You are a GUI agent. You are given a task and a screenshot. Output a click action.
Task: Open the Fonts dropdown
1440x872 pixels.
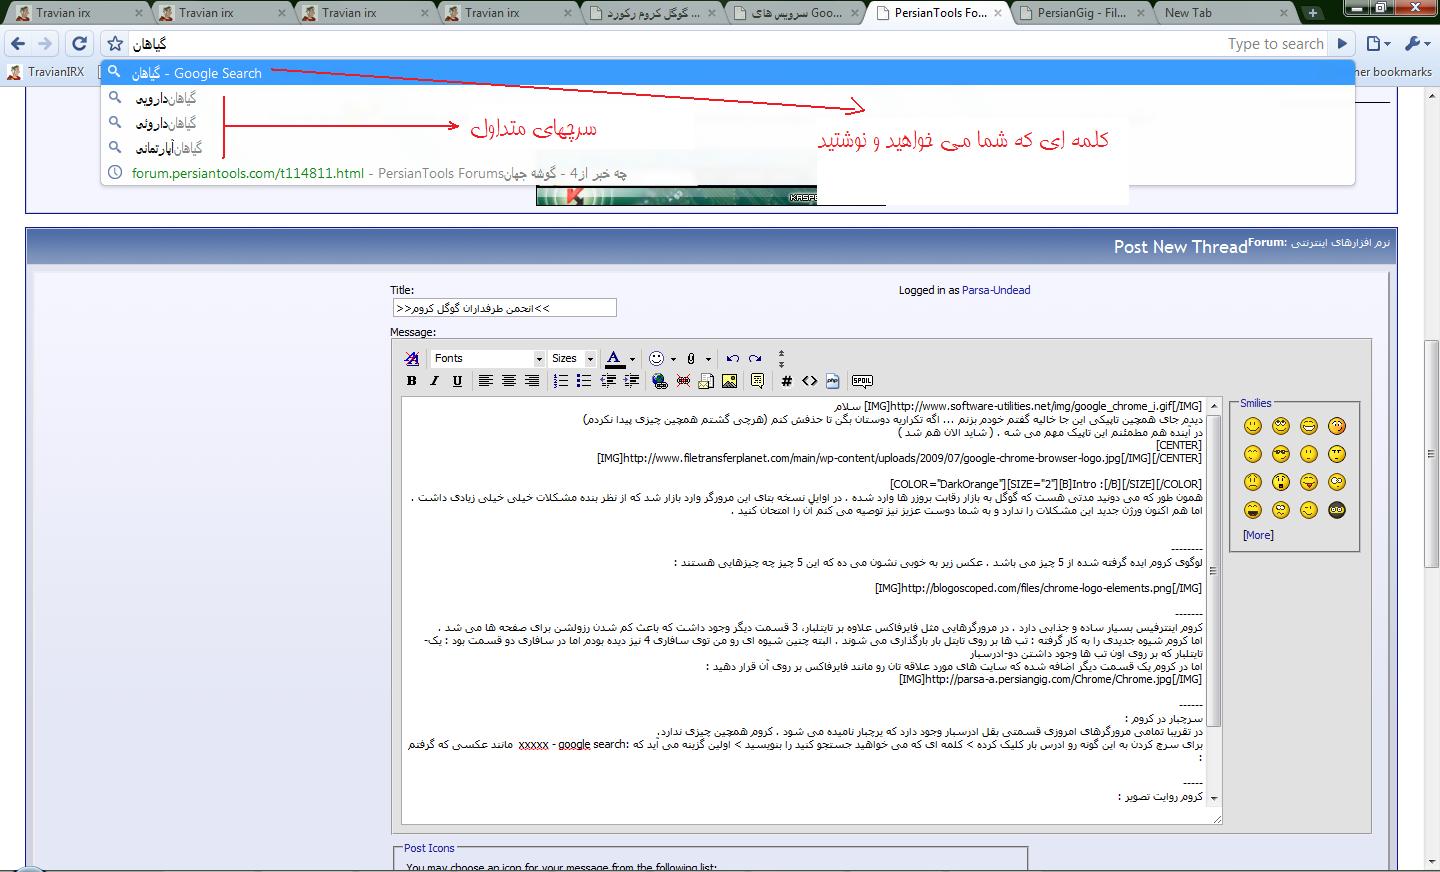[488, 358]
